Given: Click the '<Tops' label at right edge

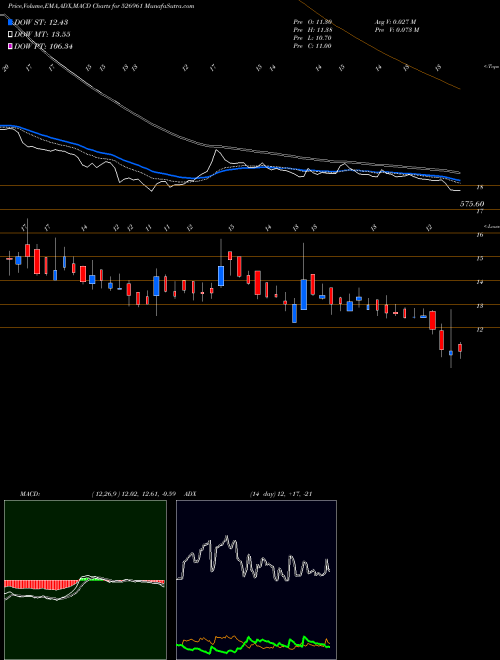Looking at the screenshot, I should tap(492, 67).
